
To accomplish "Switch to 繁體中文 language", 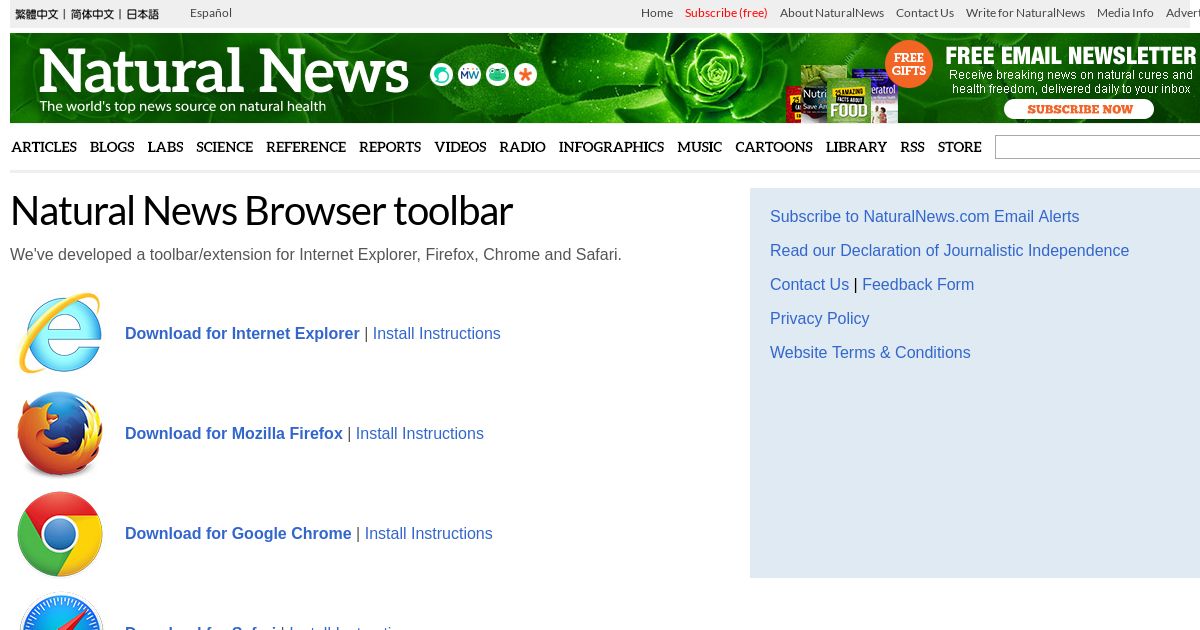I will point(37,14).
